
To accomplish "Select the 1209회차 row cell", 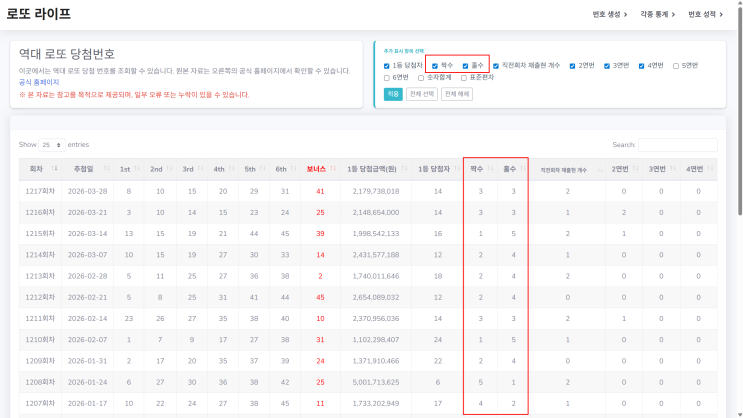I will click(x=40, y=361).
